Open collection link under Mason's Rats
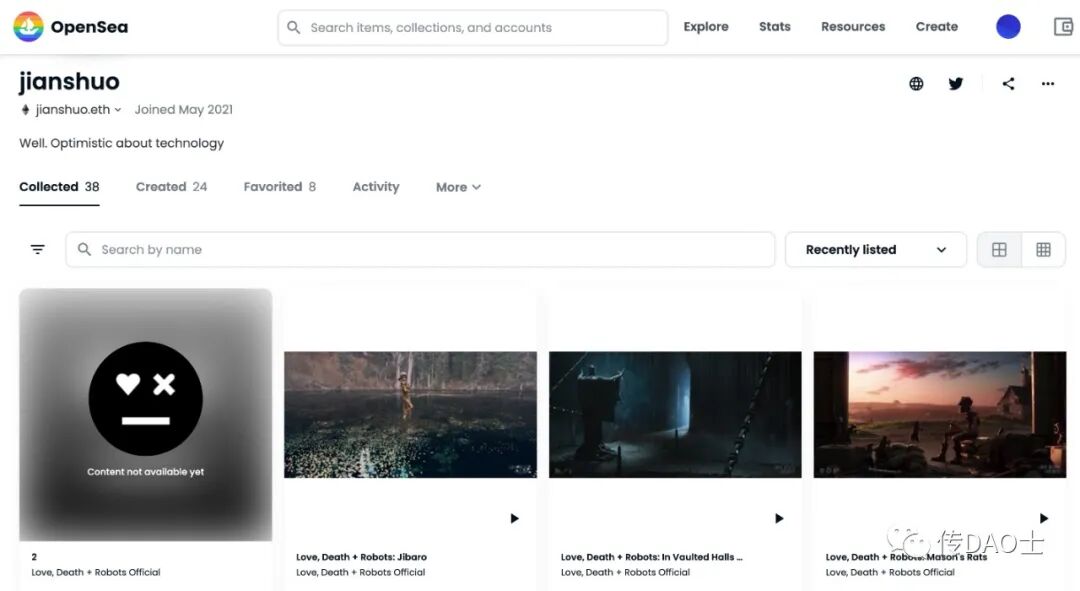Viewport: 1080px width, 591px height. click(890, 572)
